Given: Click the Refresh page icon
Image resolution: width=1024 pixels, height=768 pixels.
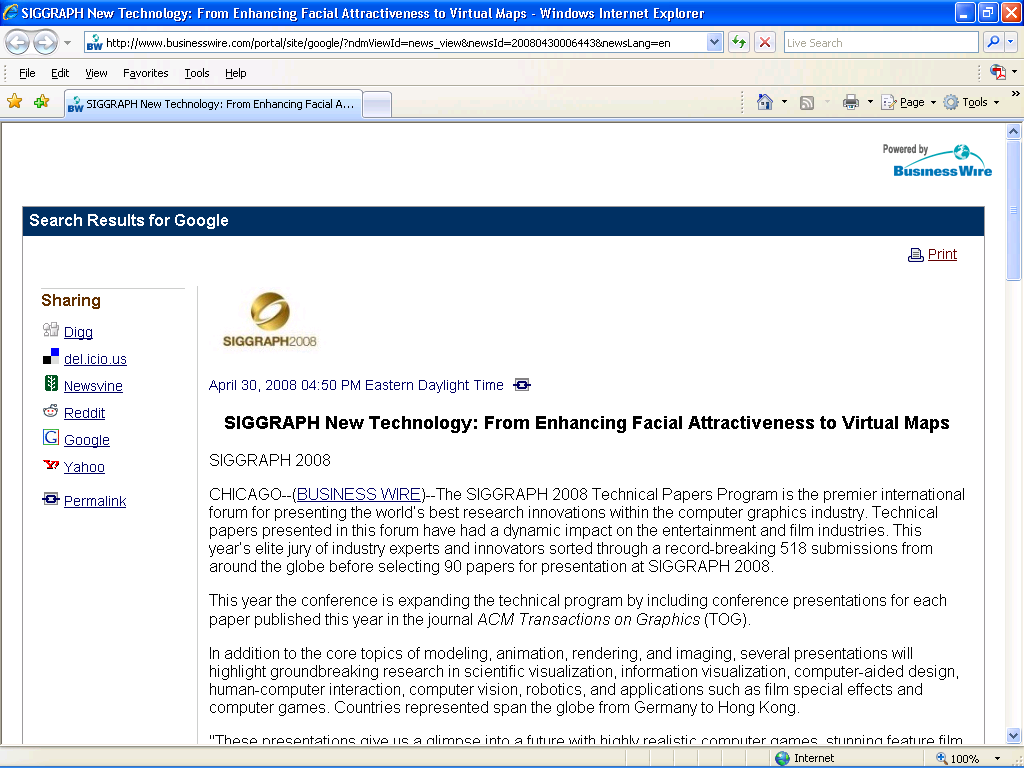Looking at the screenshot, I should click(x=739, y=43).
